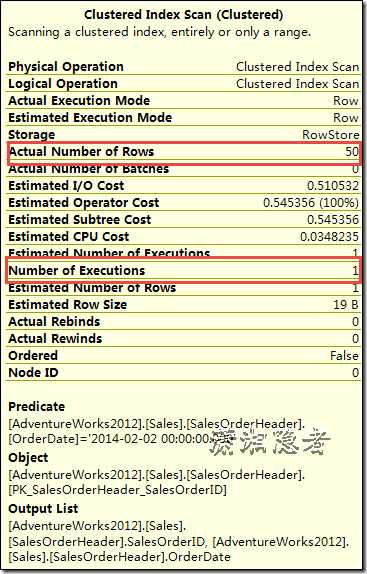This screenshot has width=367, height=574.
Task: Select the Ordered label
Action: [33, 356]
